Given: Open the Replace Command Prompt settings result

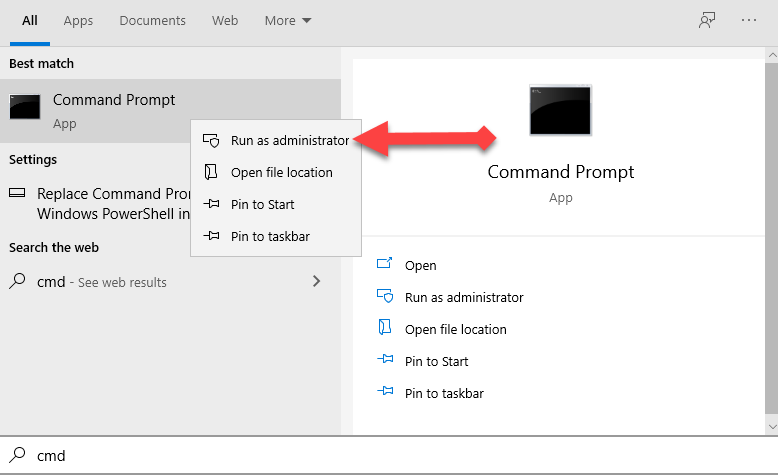Looking at the screenshot, I should click(98, 204).
